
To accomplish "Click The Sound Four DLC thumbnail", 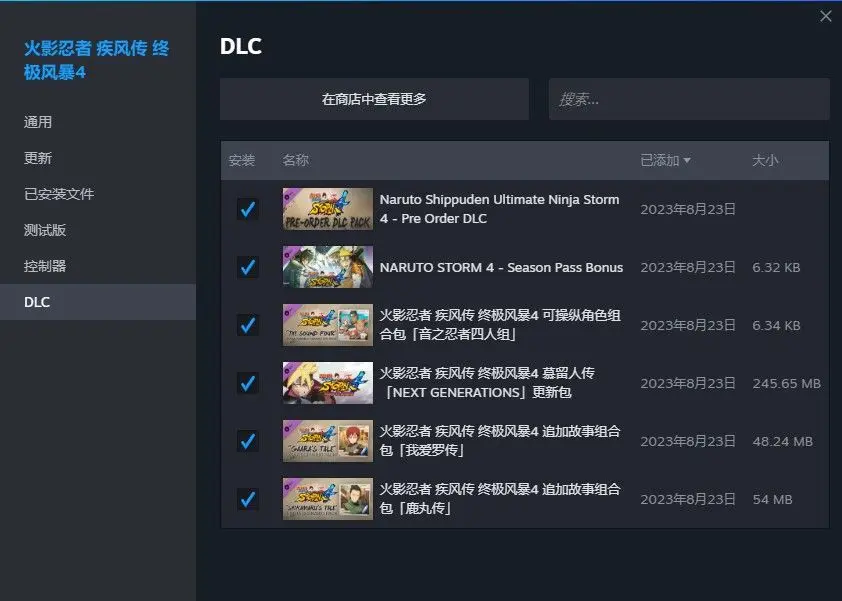I will 328,325.
